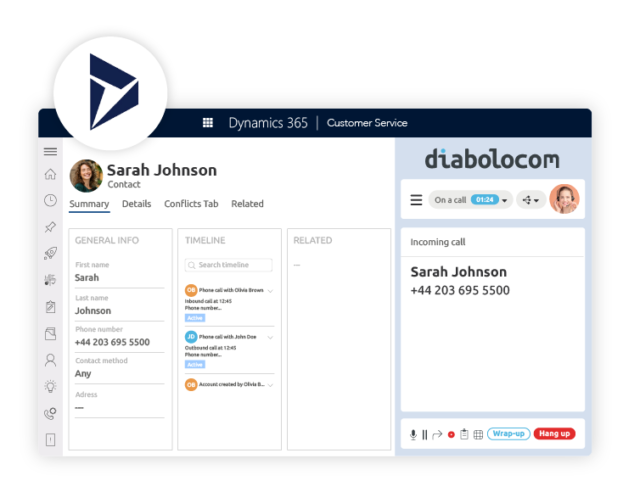
Task: Click the Wrap-up button
Action: point(509,434)
